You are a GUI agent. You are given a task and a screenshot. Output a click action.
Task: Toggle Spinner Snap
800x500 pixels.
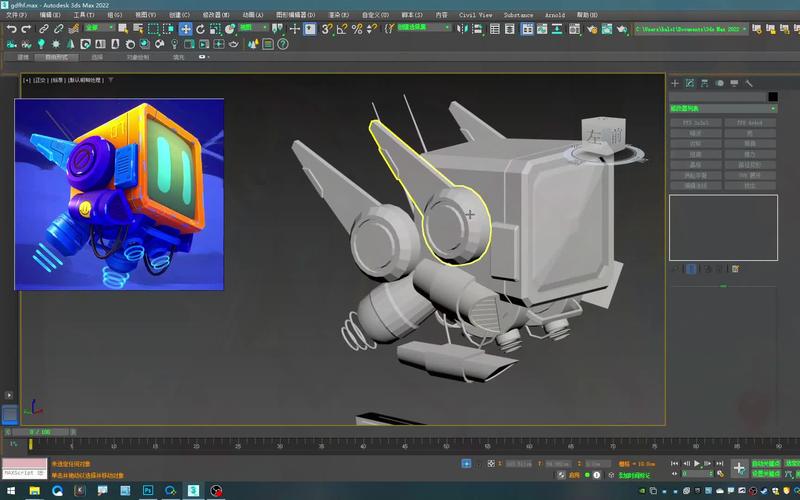tap(372, 29)
